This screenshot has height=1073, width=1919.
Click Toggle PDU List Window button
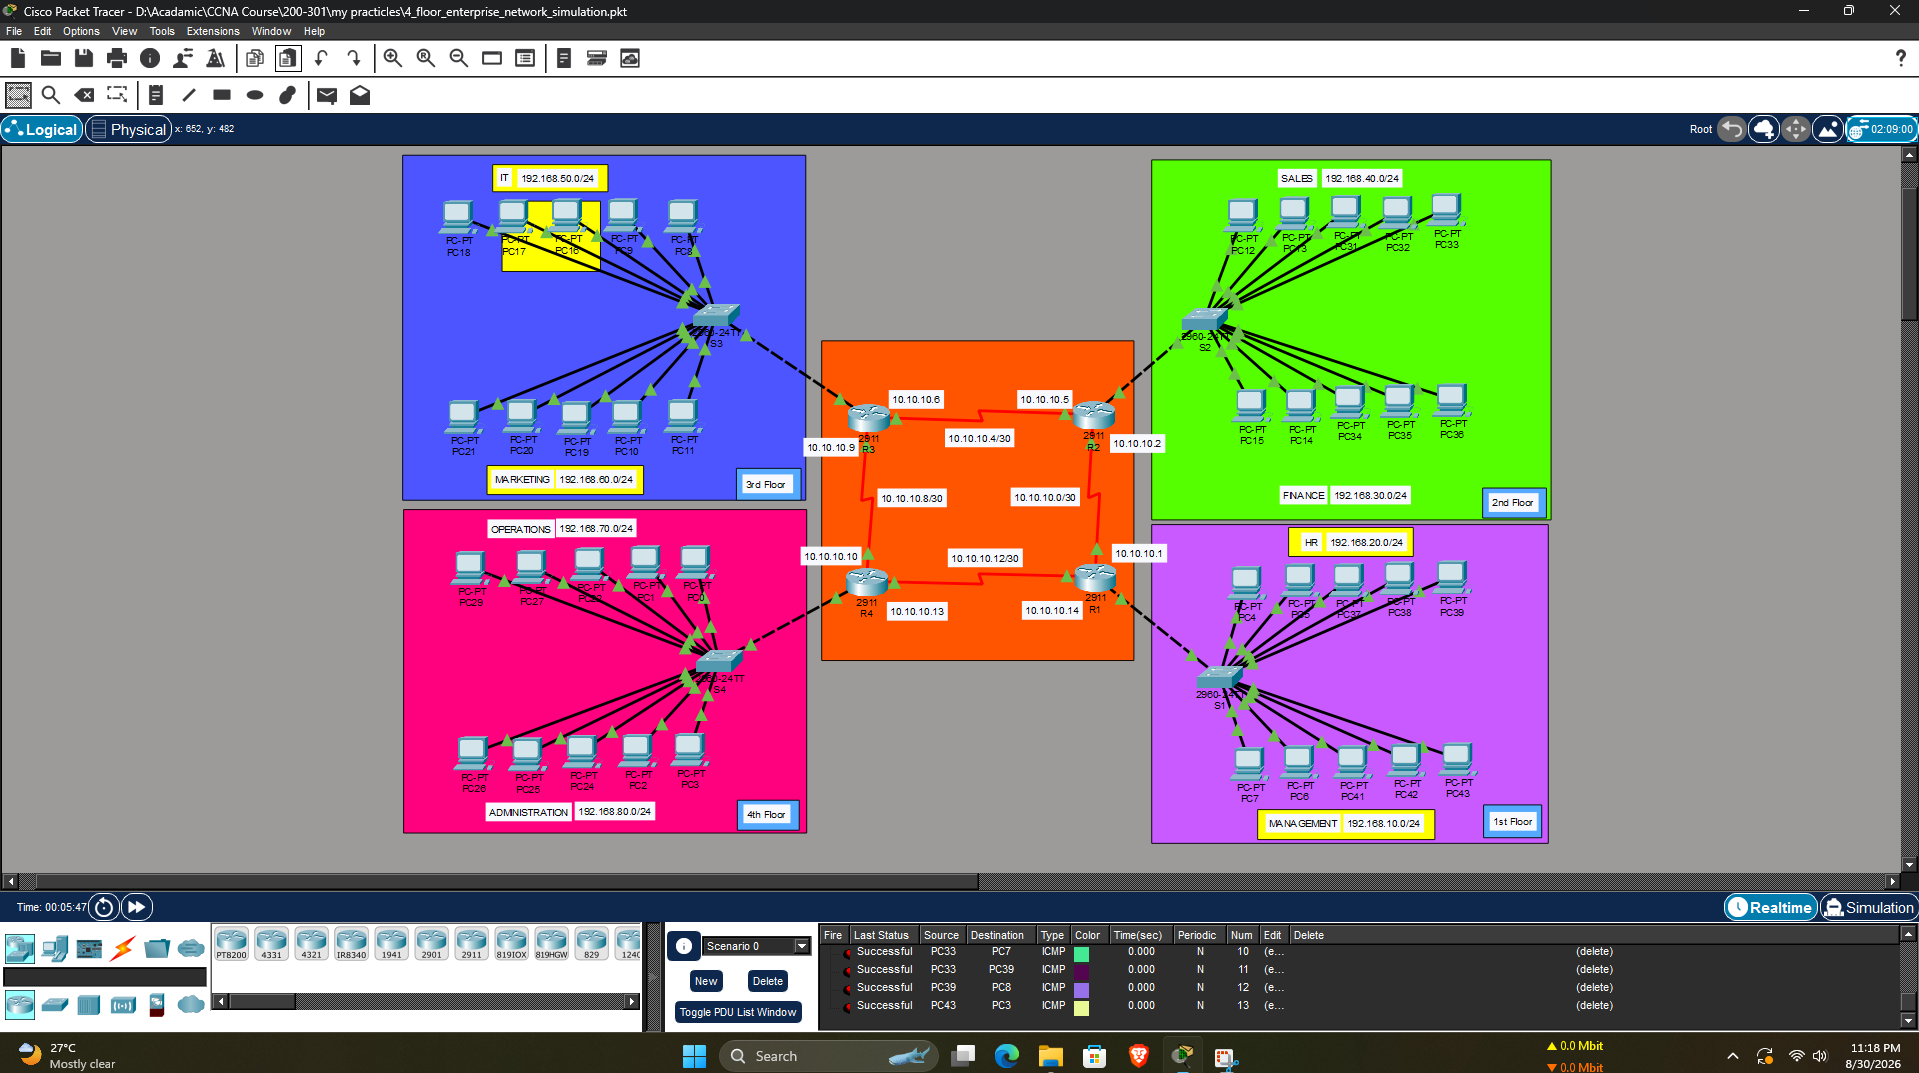tap(738, 1012)
